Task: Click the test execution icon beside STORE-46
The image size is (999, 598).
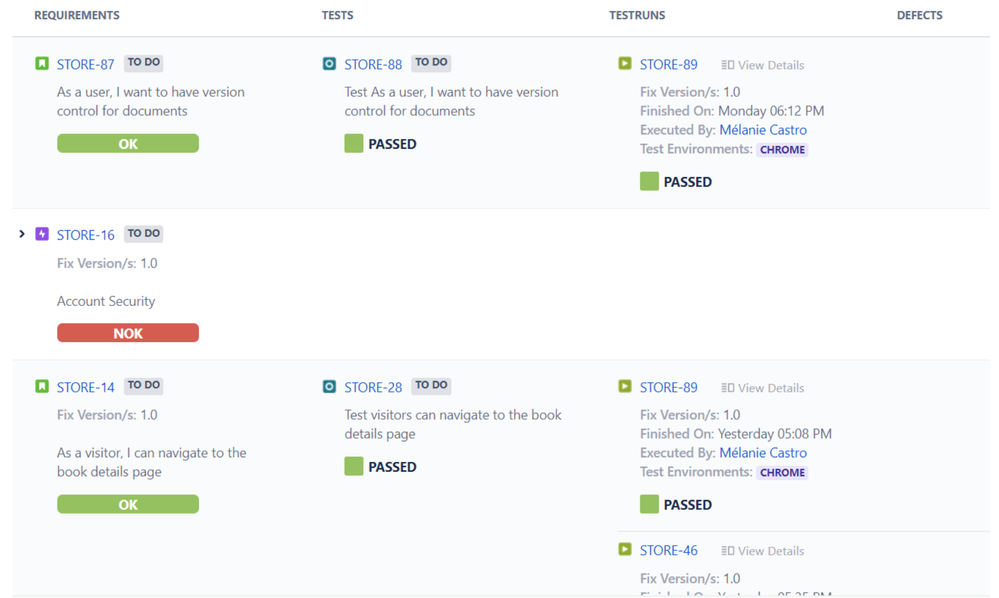Action: click(x=625, y=550)
